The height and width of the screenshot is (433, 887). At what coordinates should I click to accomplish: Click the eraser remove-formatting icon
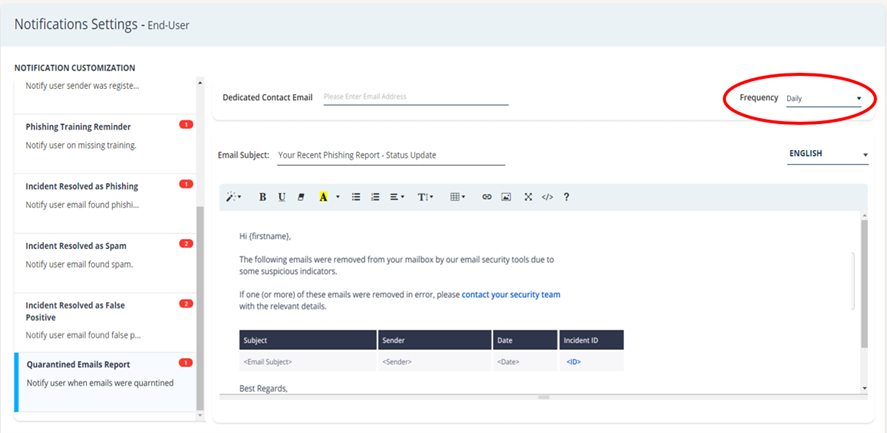301,197
